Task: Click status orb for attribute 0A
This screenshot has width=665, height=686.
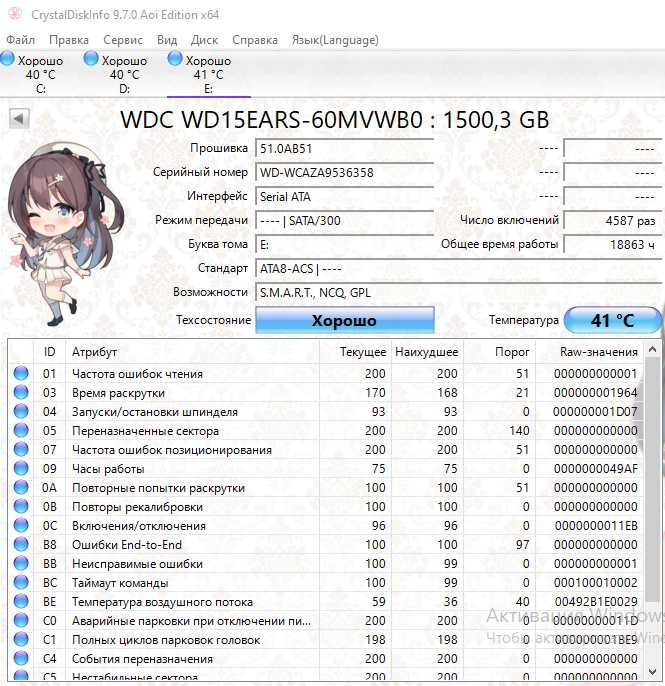Action: click(21, 487)
